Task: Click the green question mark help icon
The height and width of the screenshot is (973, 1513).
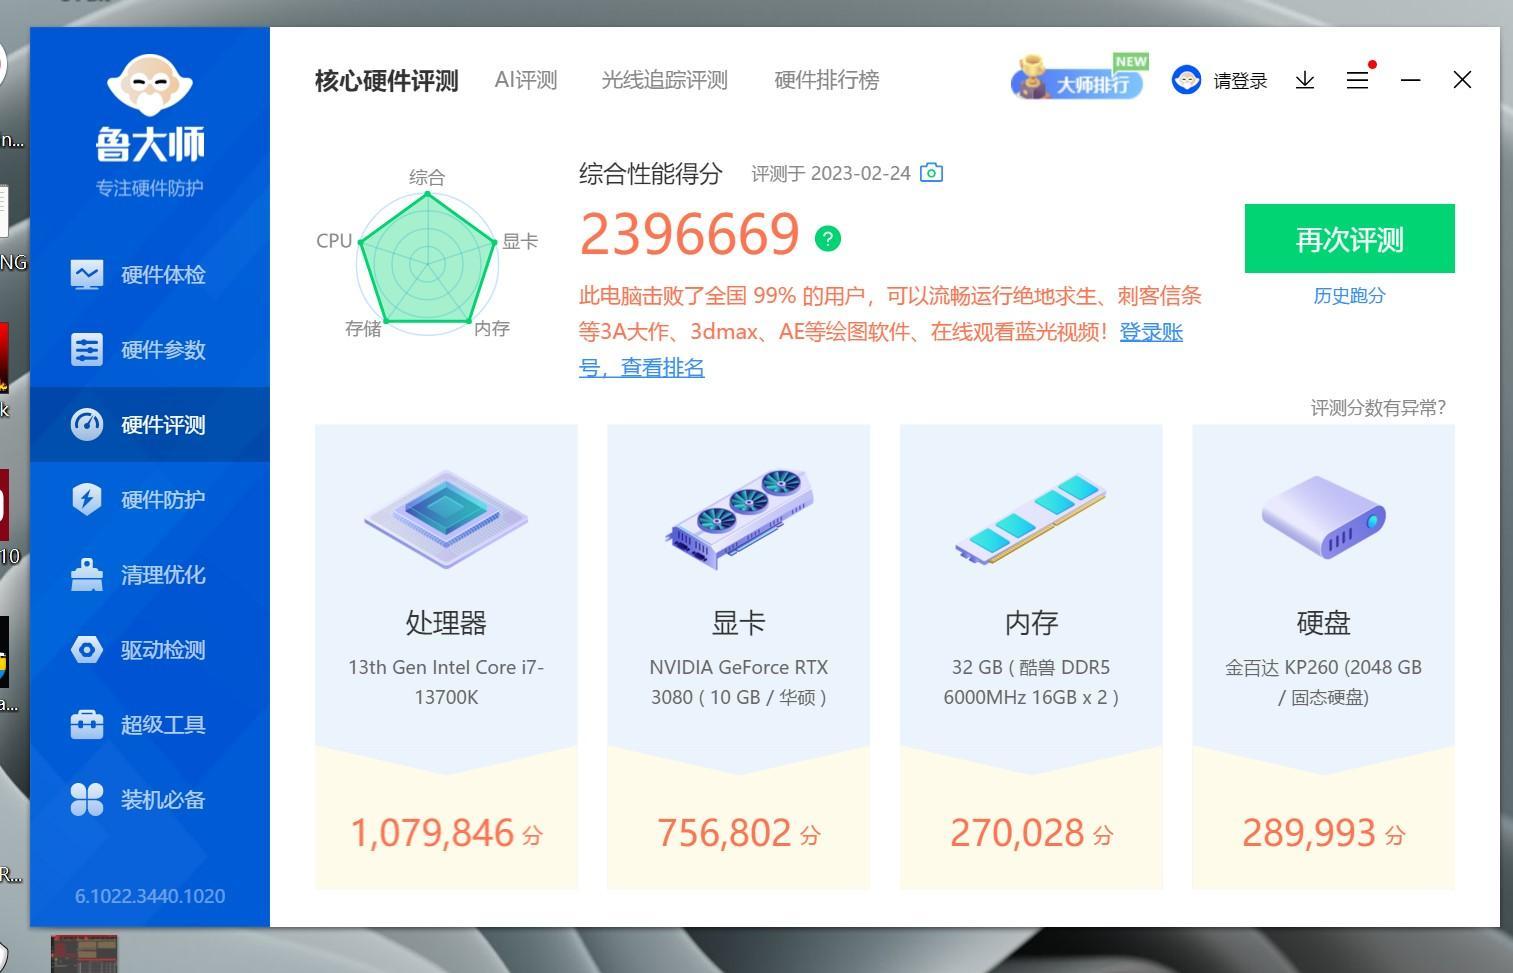Action: pyautogui.click(x=828, y=238)
